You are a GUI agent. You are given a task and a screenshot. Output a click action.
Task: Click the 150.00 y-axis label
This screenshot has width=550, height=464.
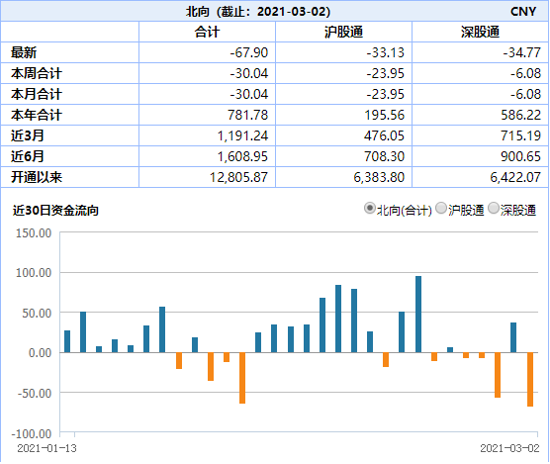[34, 233]
